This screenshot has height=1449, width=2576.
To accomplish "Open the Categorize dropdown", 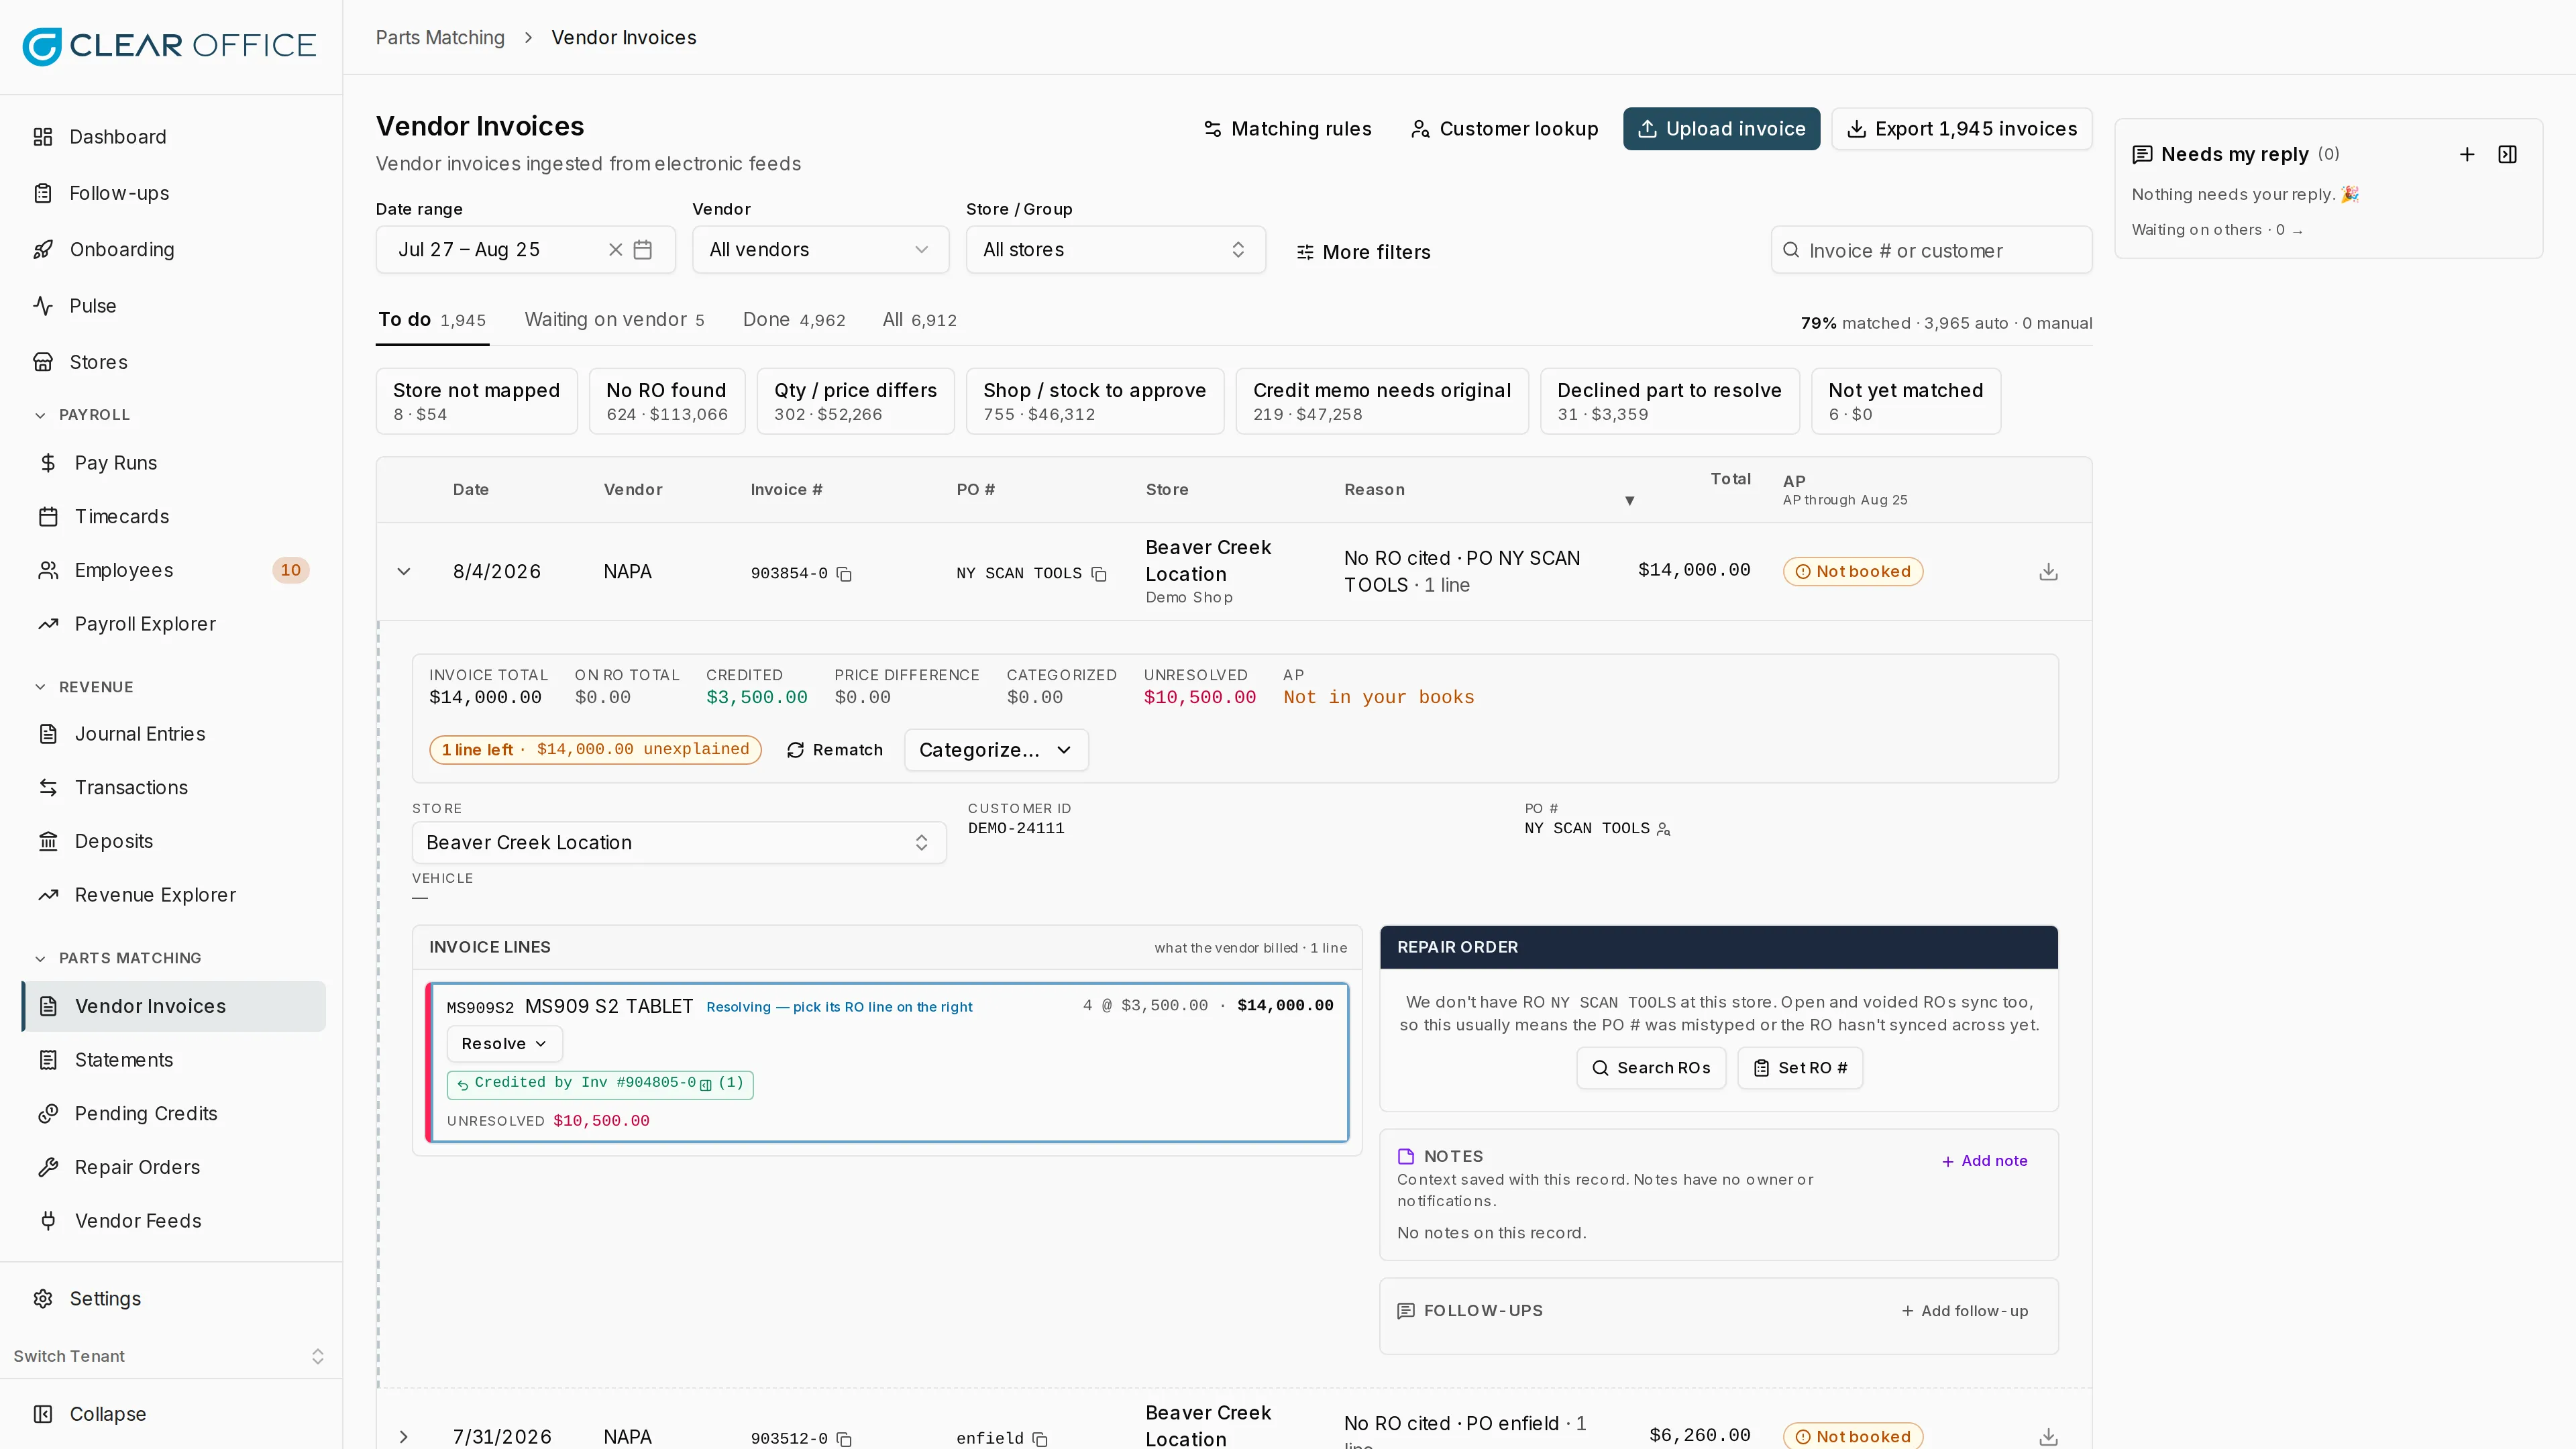I will pos(996,750).
